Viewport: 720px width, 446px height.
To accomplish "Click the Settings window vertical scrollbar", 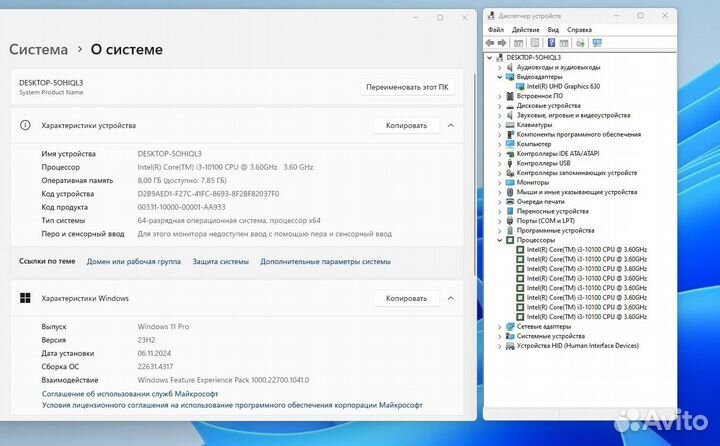I will [x=474, y=175].
